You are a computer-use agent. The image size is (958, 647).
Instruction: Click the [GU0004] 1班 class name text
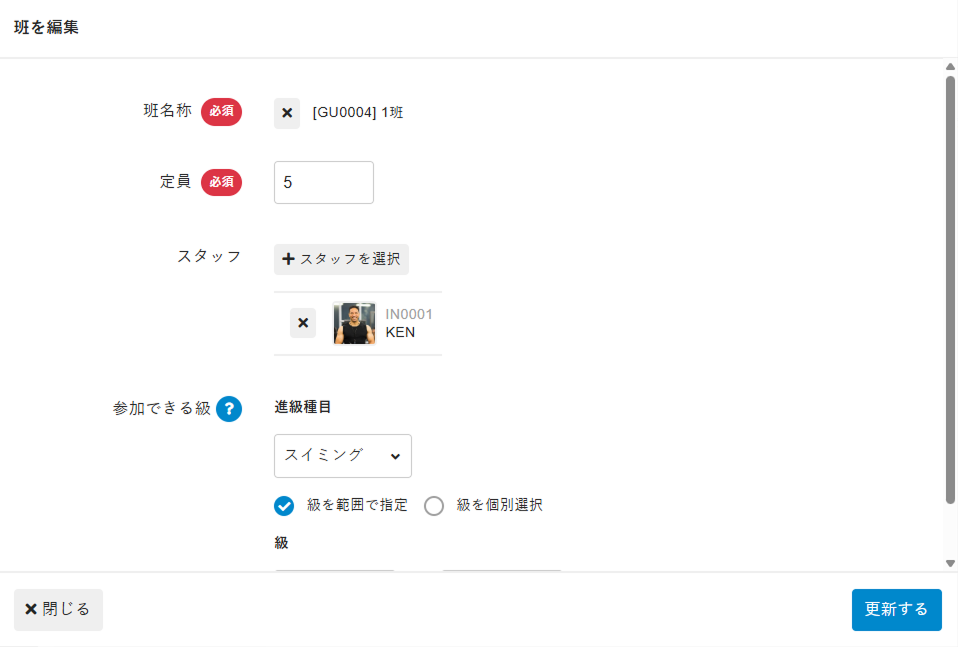coord(358,113)
